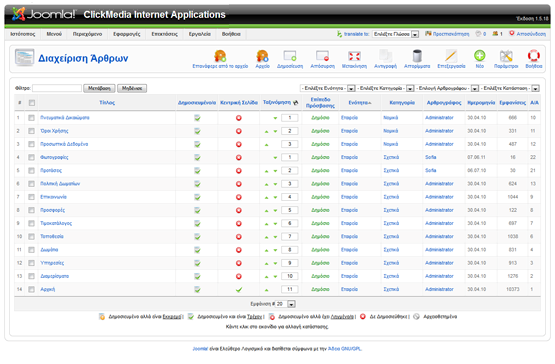
Task: Click the logged-in users icon showing 1
Action: tap(495, 34)
